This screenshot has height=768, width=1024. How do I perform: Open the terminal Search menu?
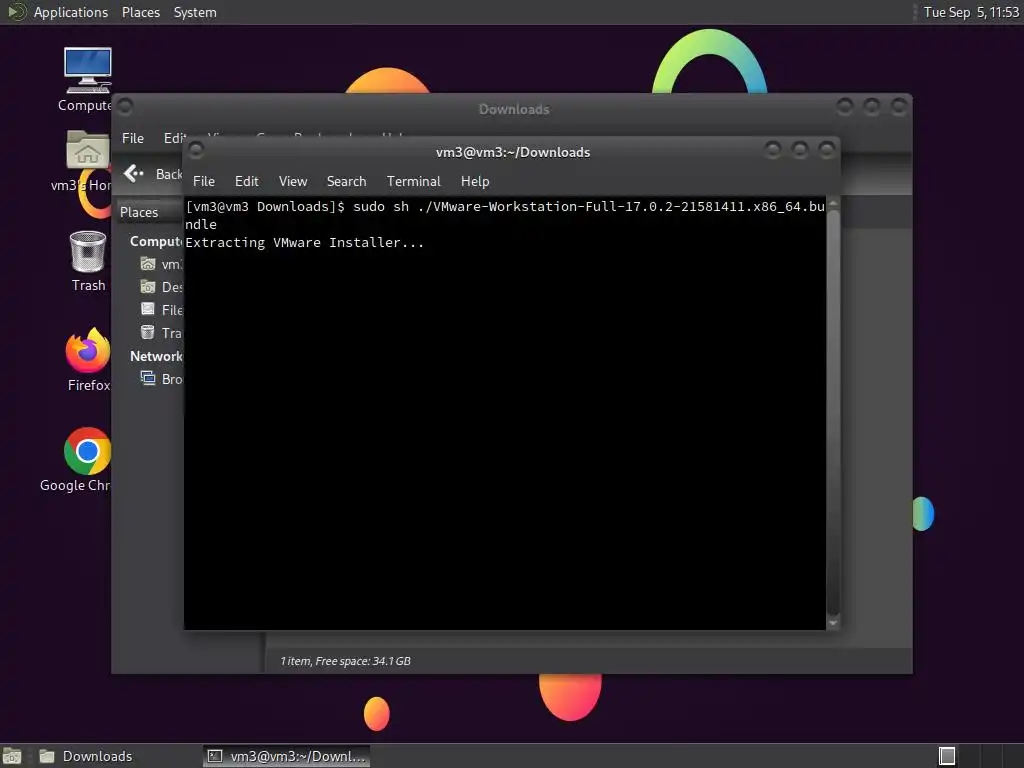pos(346,182)
